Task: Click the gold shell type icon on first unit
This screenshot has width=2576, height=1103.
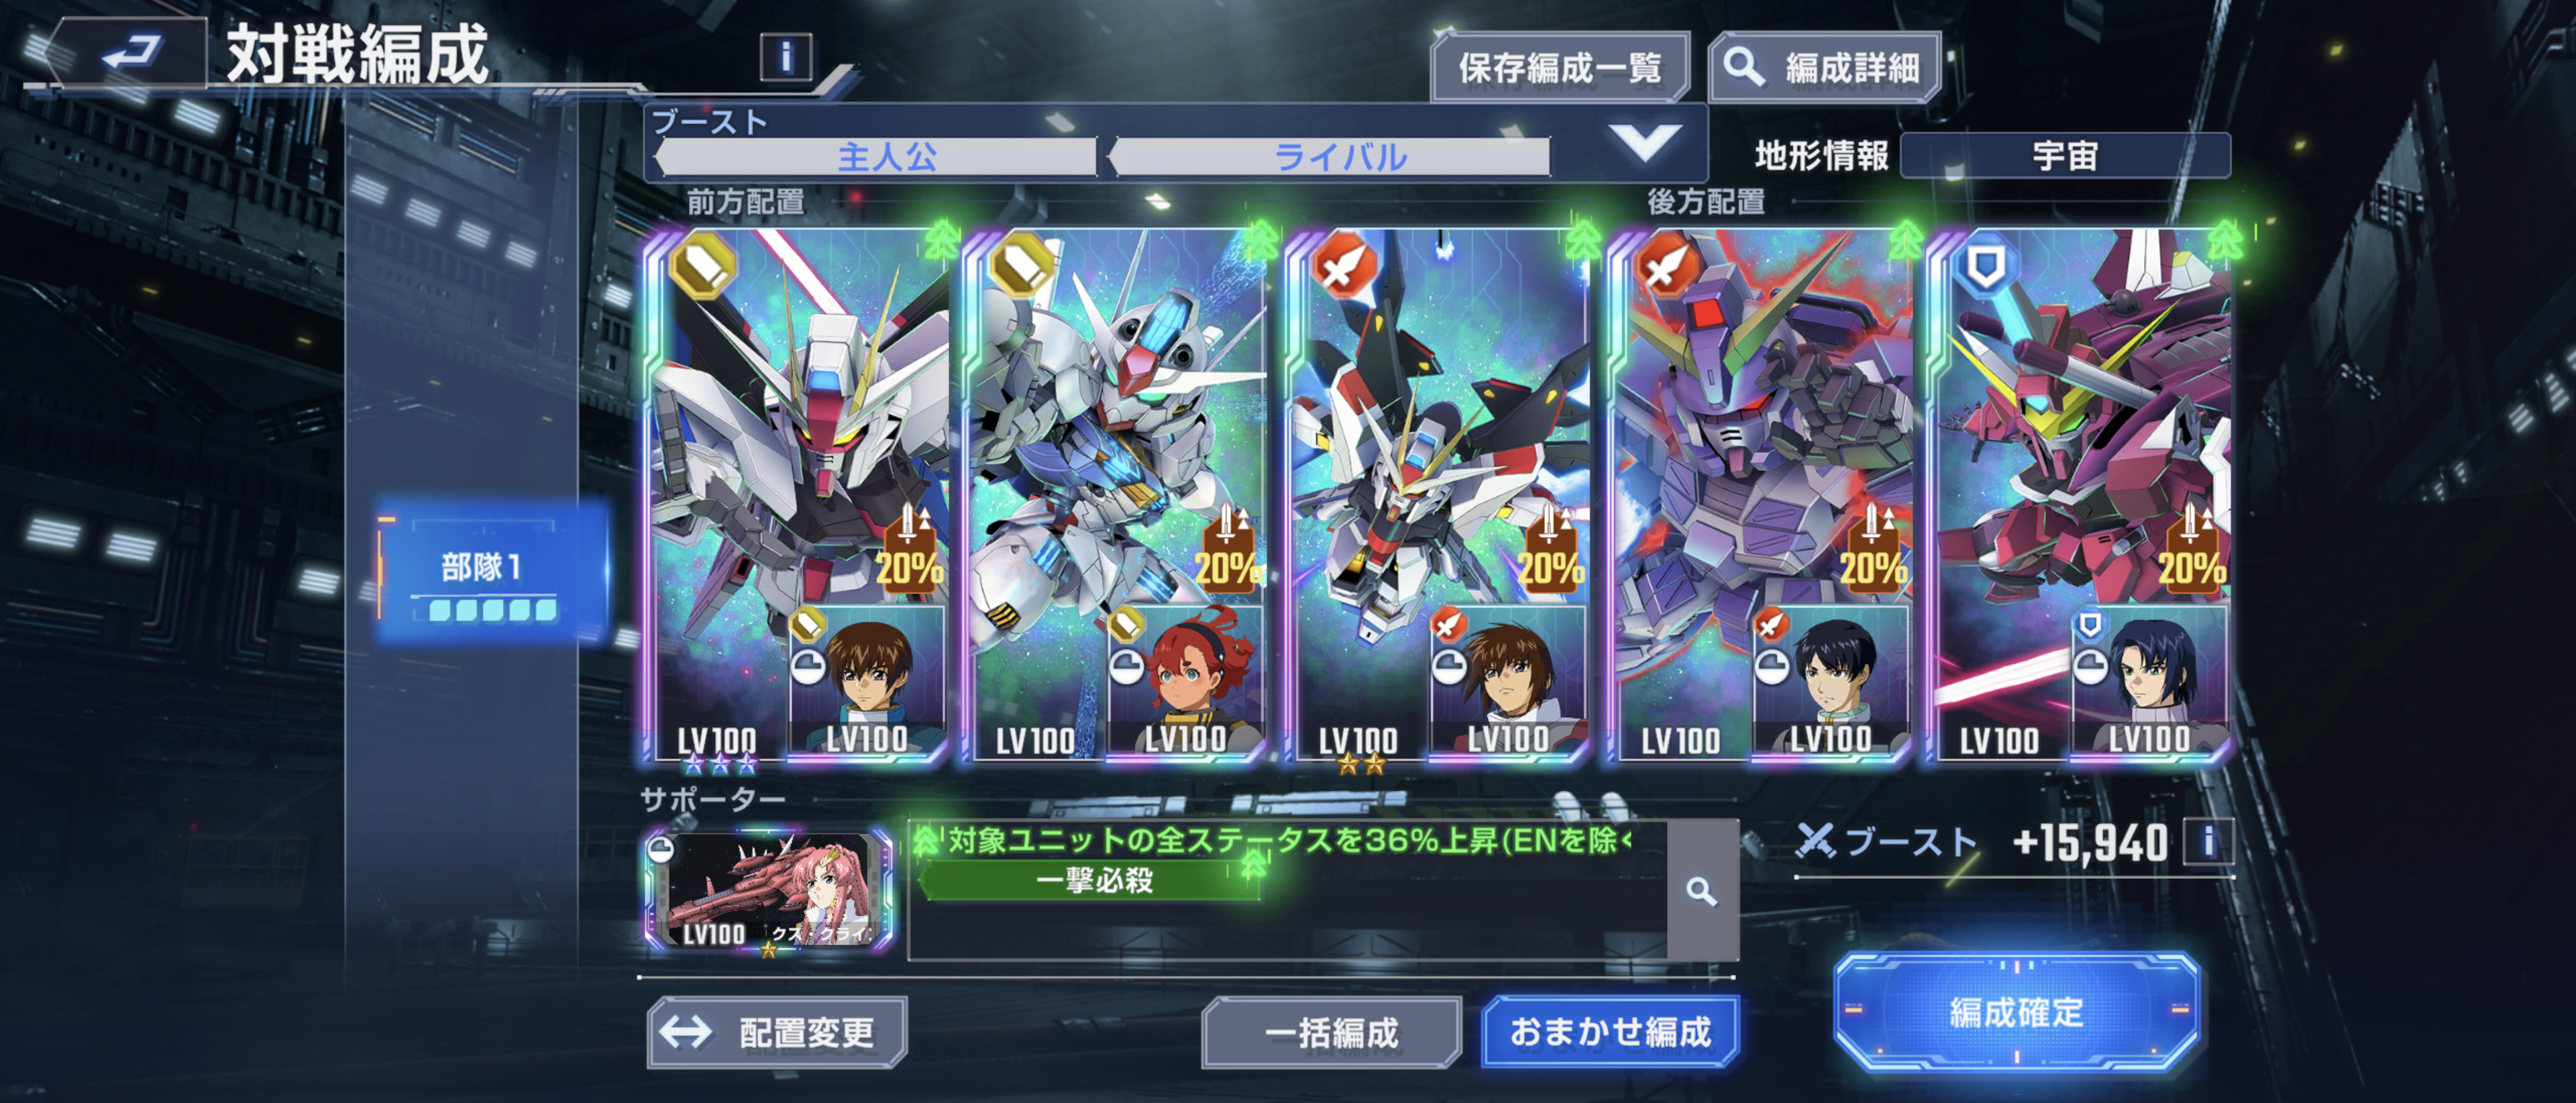Action: click(x=703, y=264)
